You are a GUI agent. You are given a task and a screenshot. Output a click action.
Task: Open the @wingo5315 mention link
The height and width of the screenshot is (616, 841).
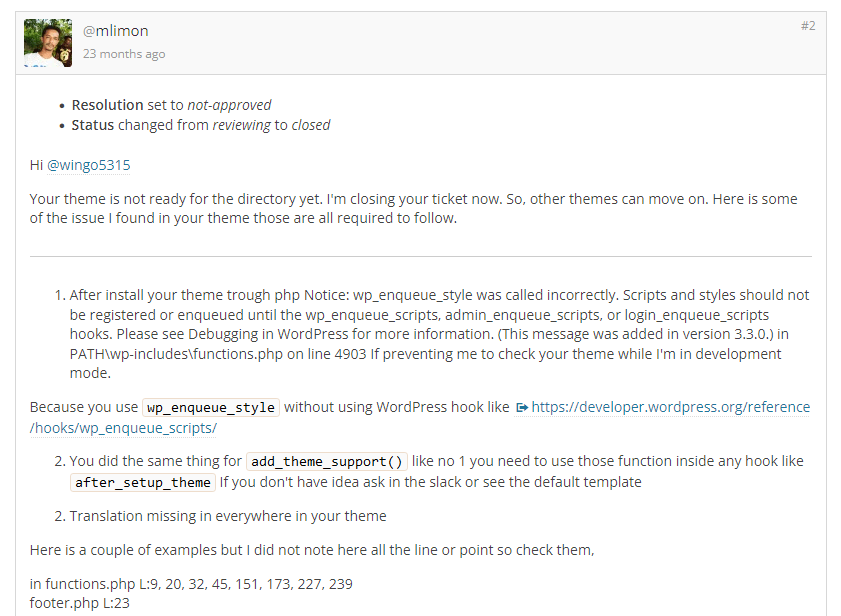coord(88,165)
